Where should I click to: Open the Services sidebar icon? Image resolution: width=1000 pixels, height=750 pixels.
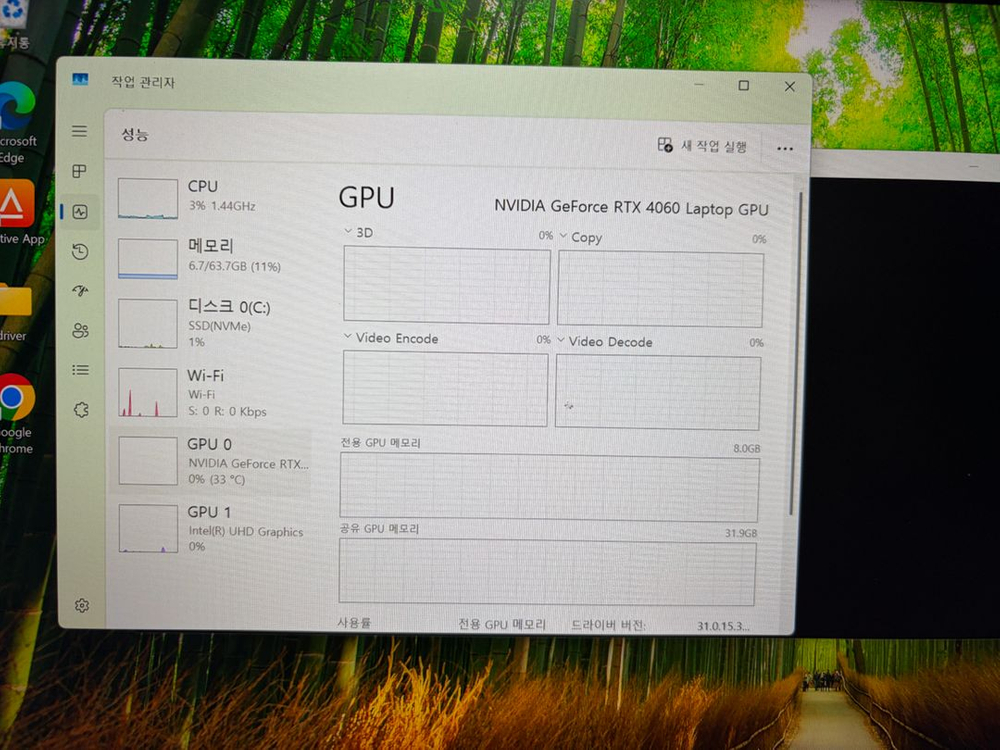[x=81, y=409]
